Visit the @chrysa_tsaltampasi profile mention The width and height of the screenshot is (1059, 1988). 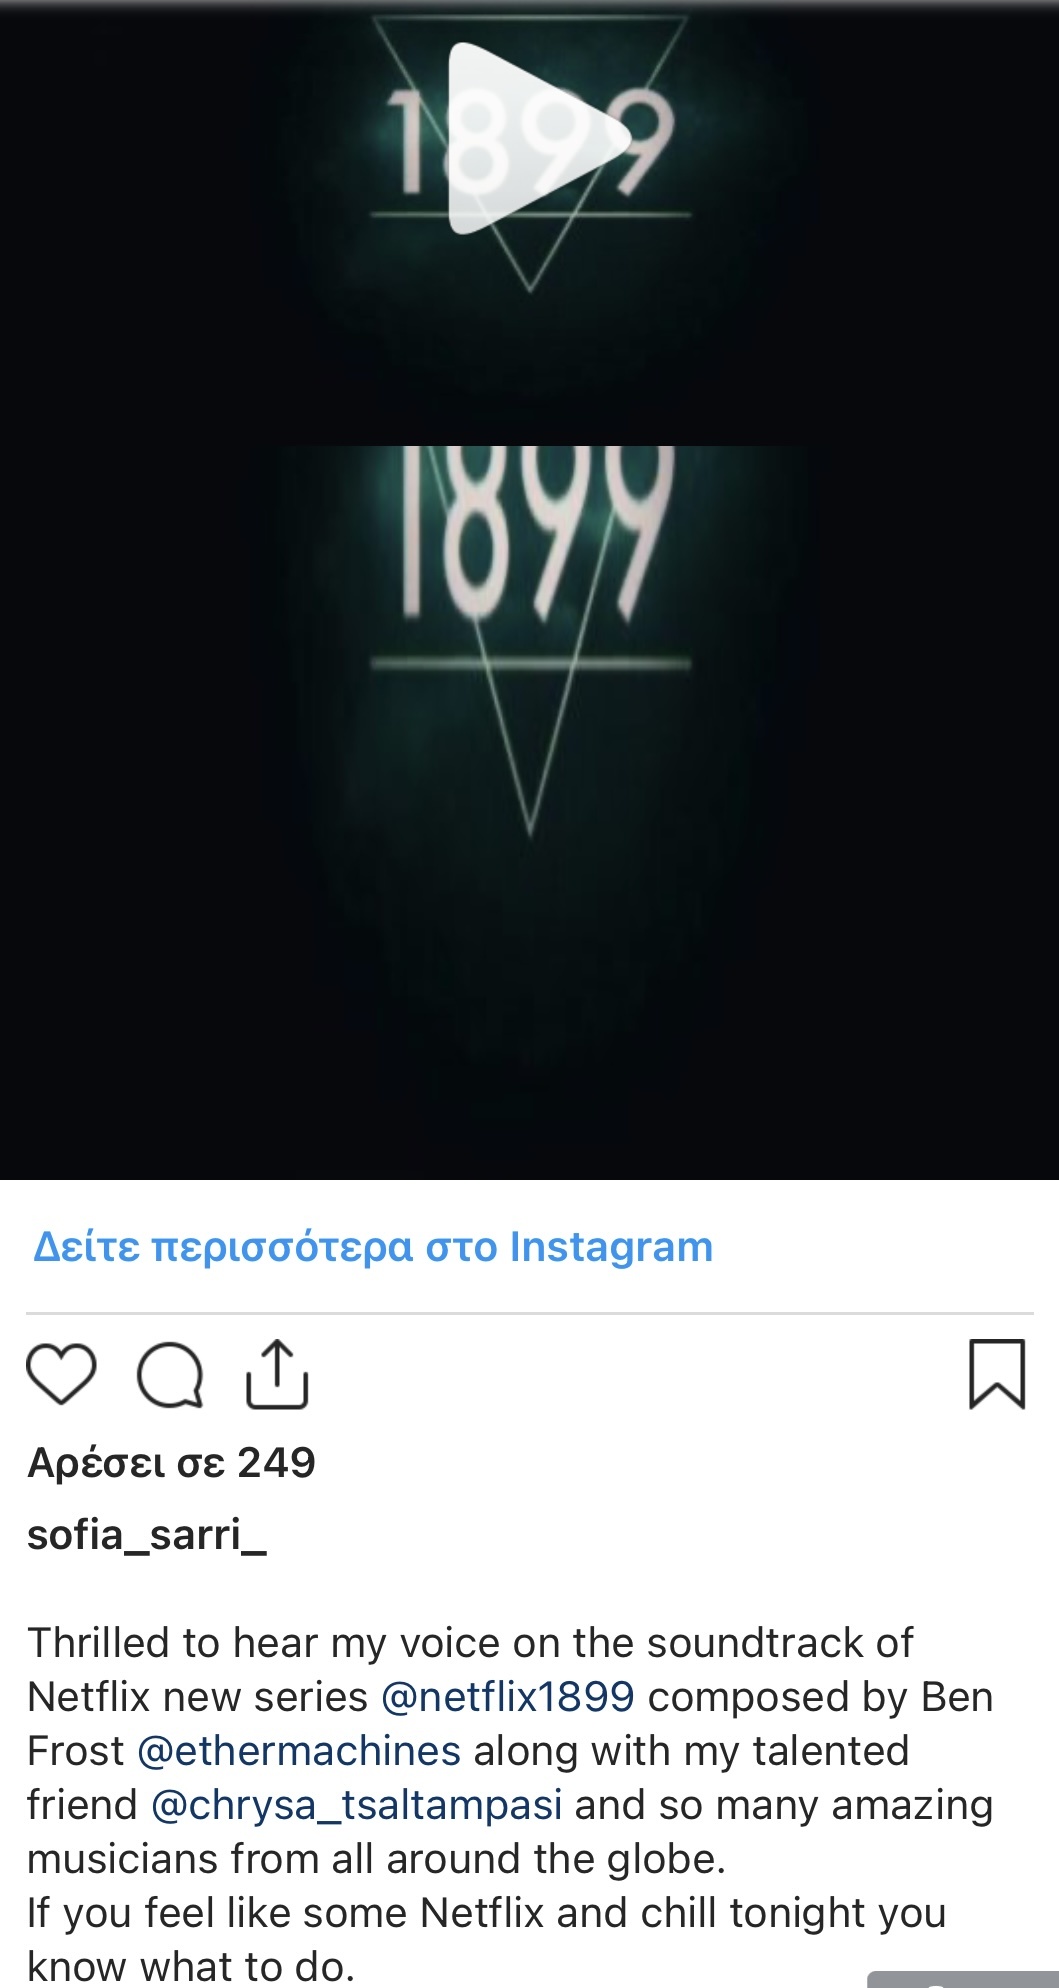(356, 1806)
